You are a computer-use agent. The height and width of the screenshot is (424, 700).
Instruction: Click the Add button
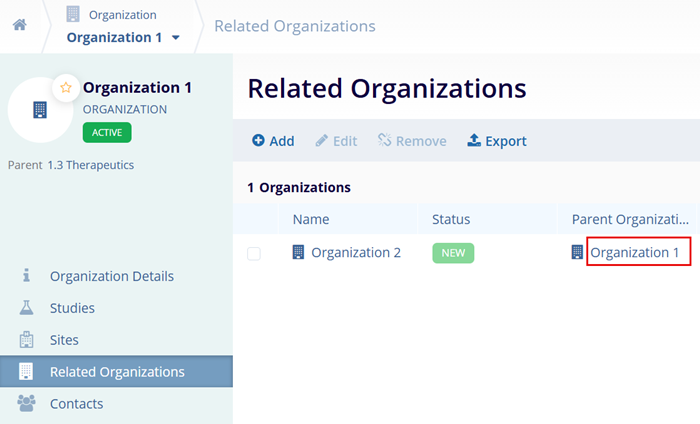pyautogui.click(x=273, y=141)
